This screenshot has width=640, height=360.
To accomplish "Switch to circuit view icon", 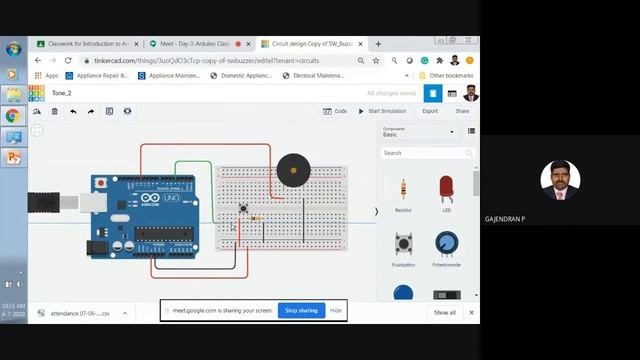I will (x=433, y=93).
